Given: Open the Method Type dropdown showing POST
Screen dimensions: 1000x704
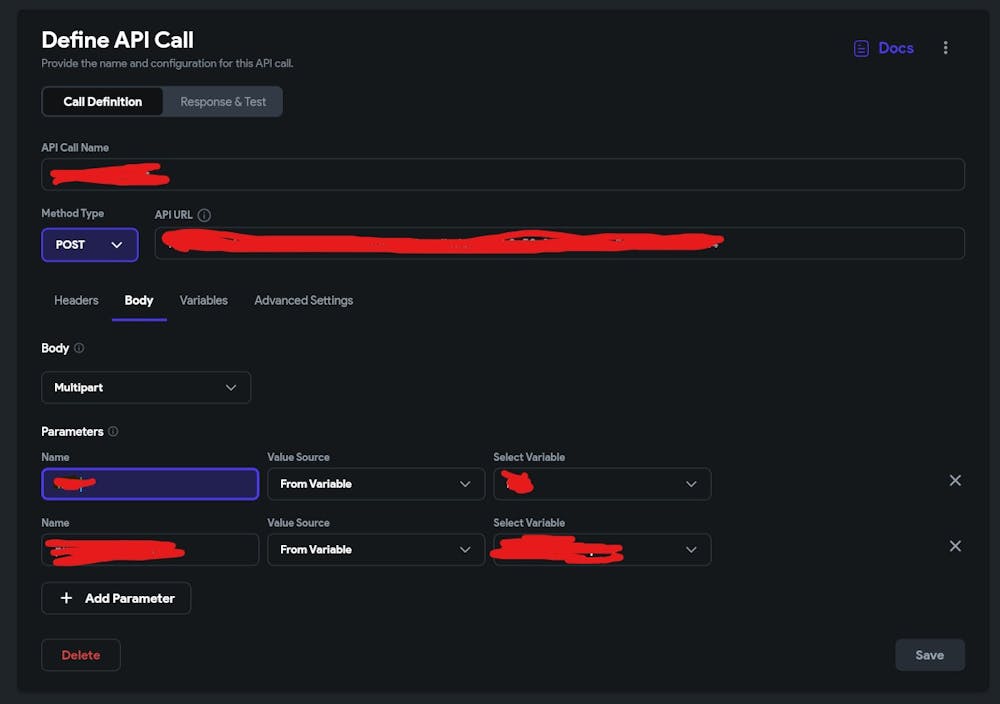Looking at the screenshot, I should point(89,244).
